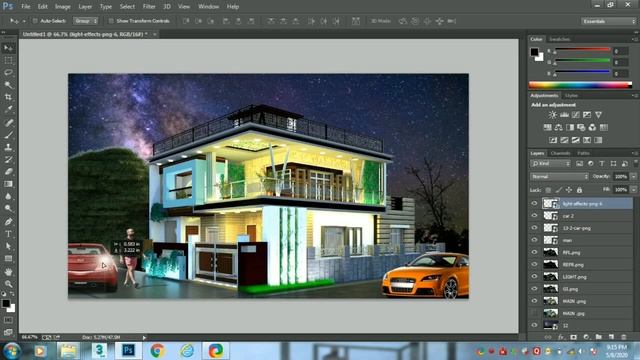The height and width of the screenshot is (360, 640).
Task: Switch to the Swatches tab
Action: [x=559, y=39]
